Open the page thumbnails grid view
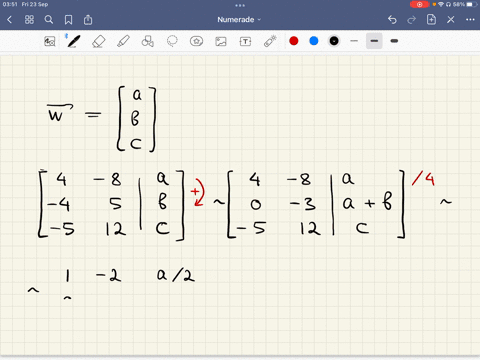The width and height of the screenshot is (480, 360). tap(29, 20)
